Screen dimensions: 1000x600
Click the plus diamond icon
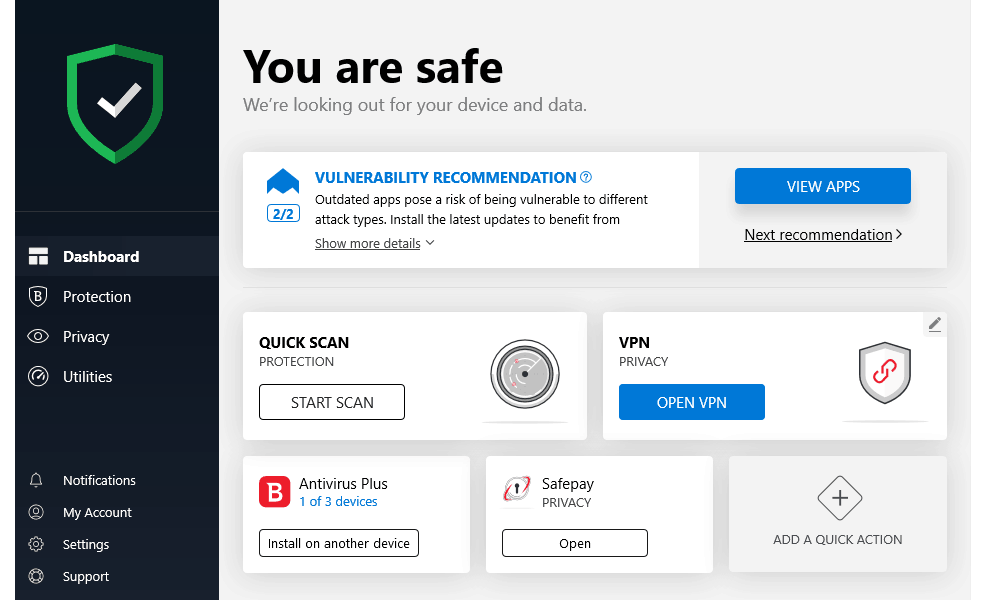point(839,498)
